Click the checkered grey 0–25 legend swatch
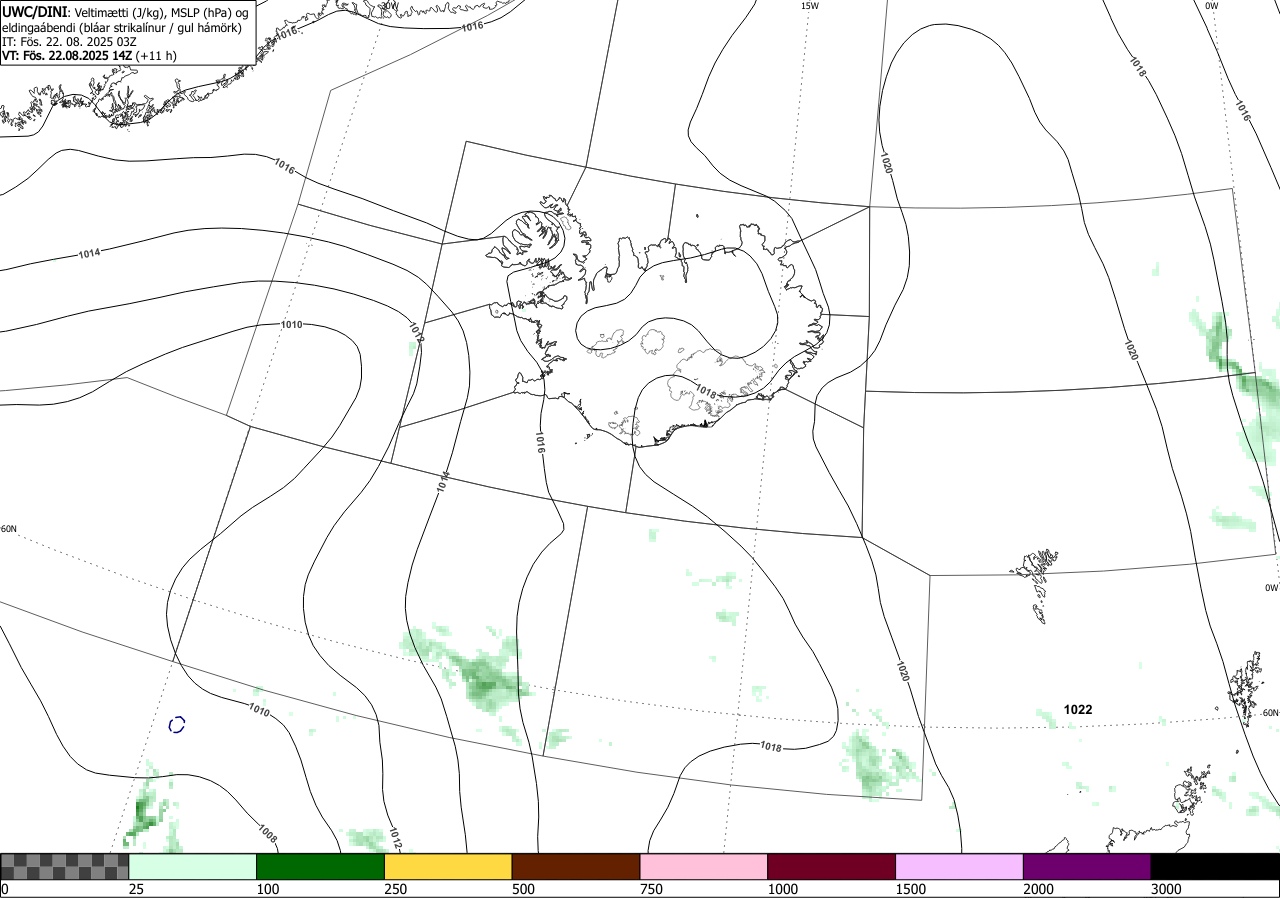Image resolution: width=1280 pixels, height=898 pixels. [x=64, y=866]
